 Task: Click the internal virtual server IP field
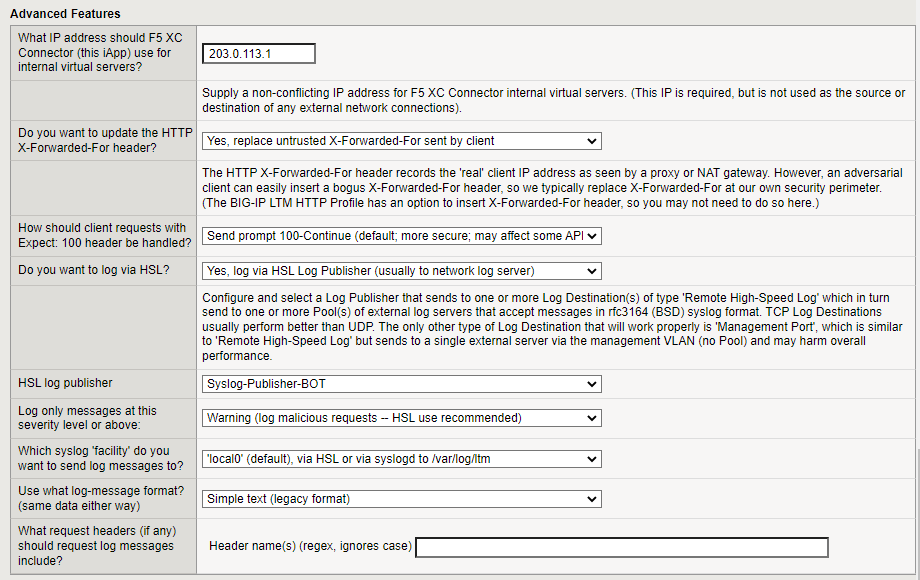(x=258, y=52)
